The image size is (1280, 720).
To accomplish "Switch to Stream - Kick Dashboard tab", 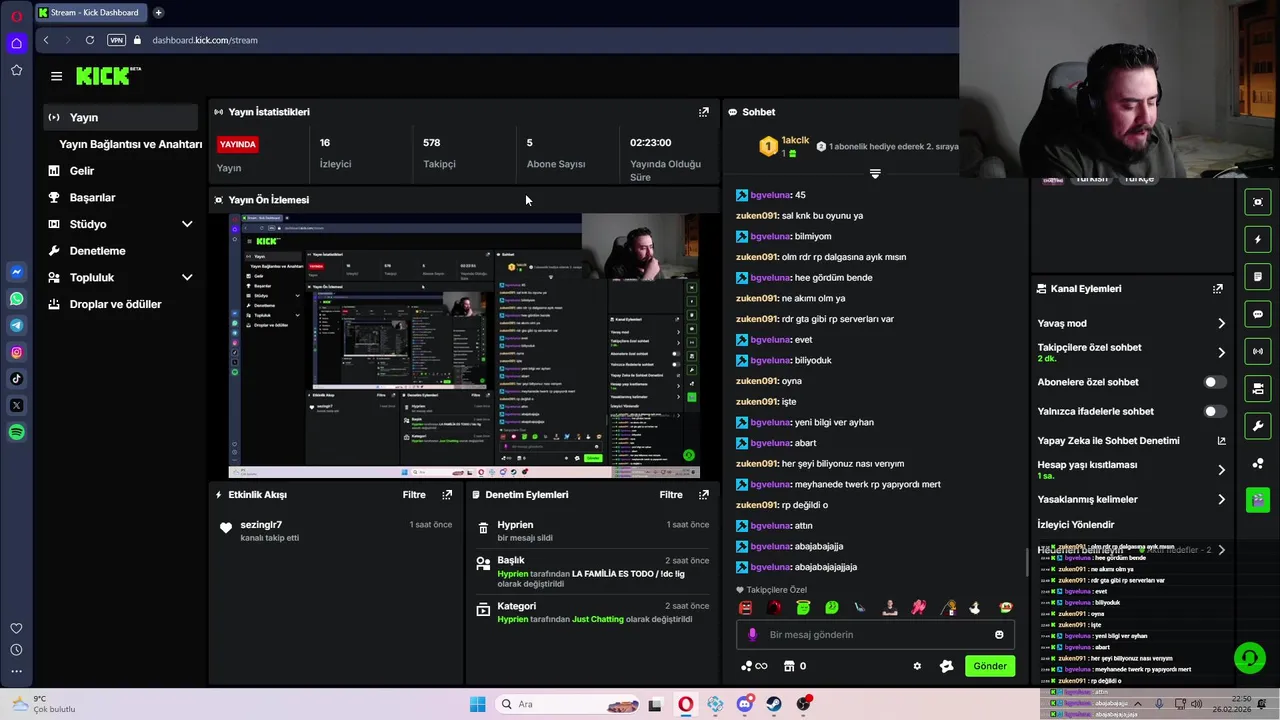I will (x=90, y=13).
